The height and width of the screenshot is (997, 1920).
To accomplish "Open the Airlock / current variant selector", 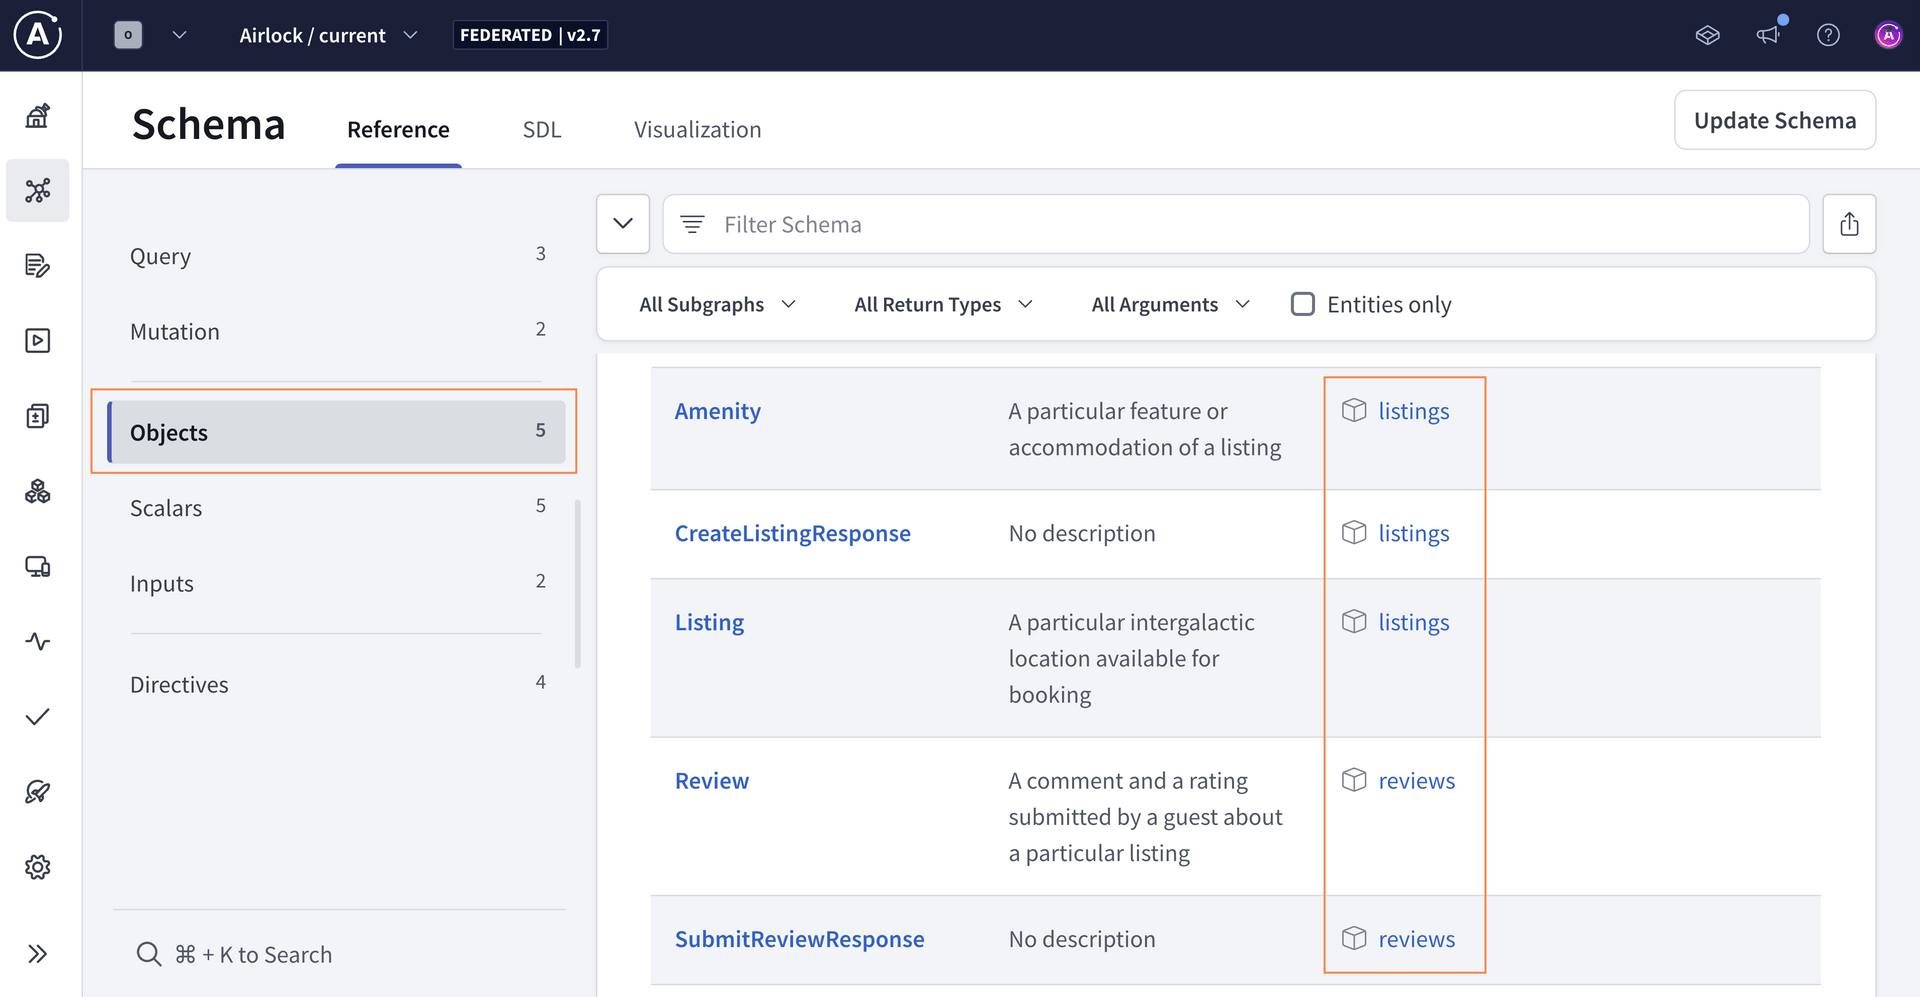I will click(x=328, y=35).
